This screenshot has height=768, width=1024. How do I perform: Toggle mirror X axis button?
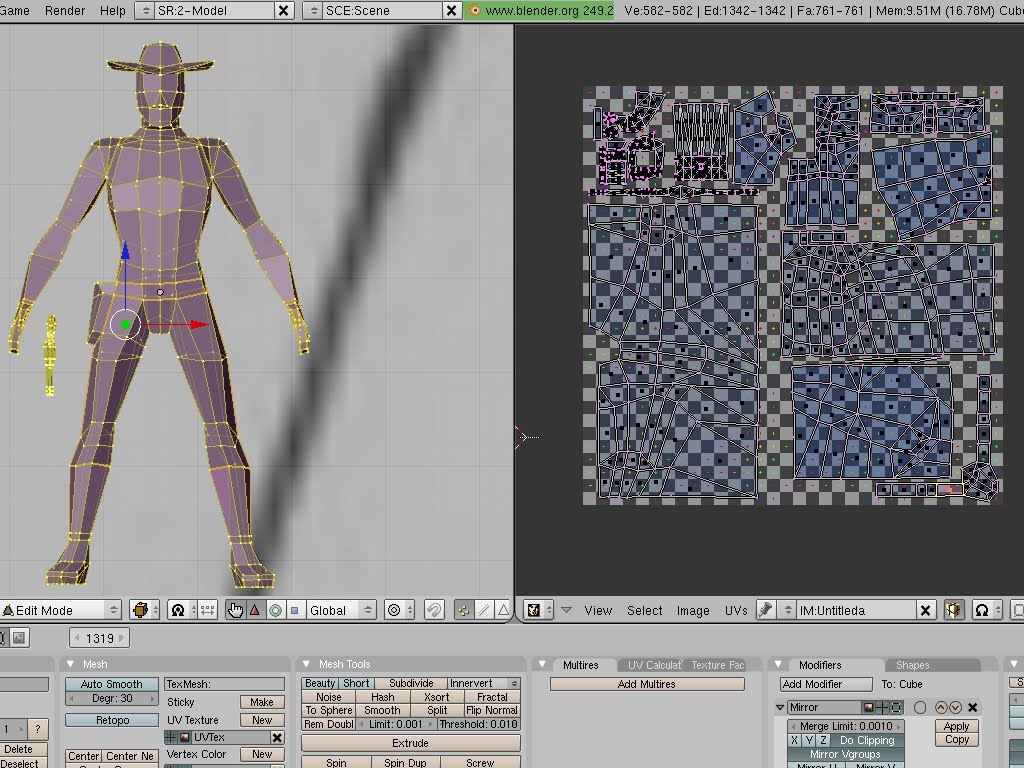click(794, 740)
